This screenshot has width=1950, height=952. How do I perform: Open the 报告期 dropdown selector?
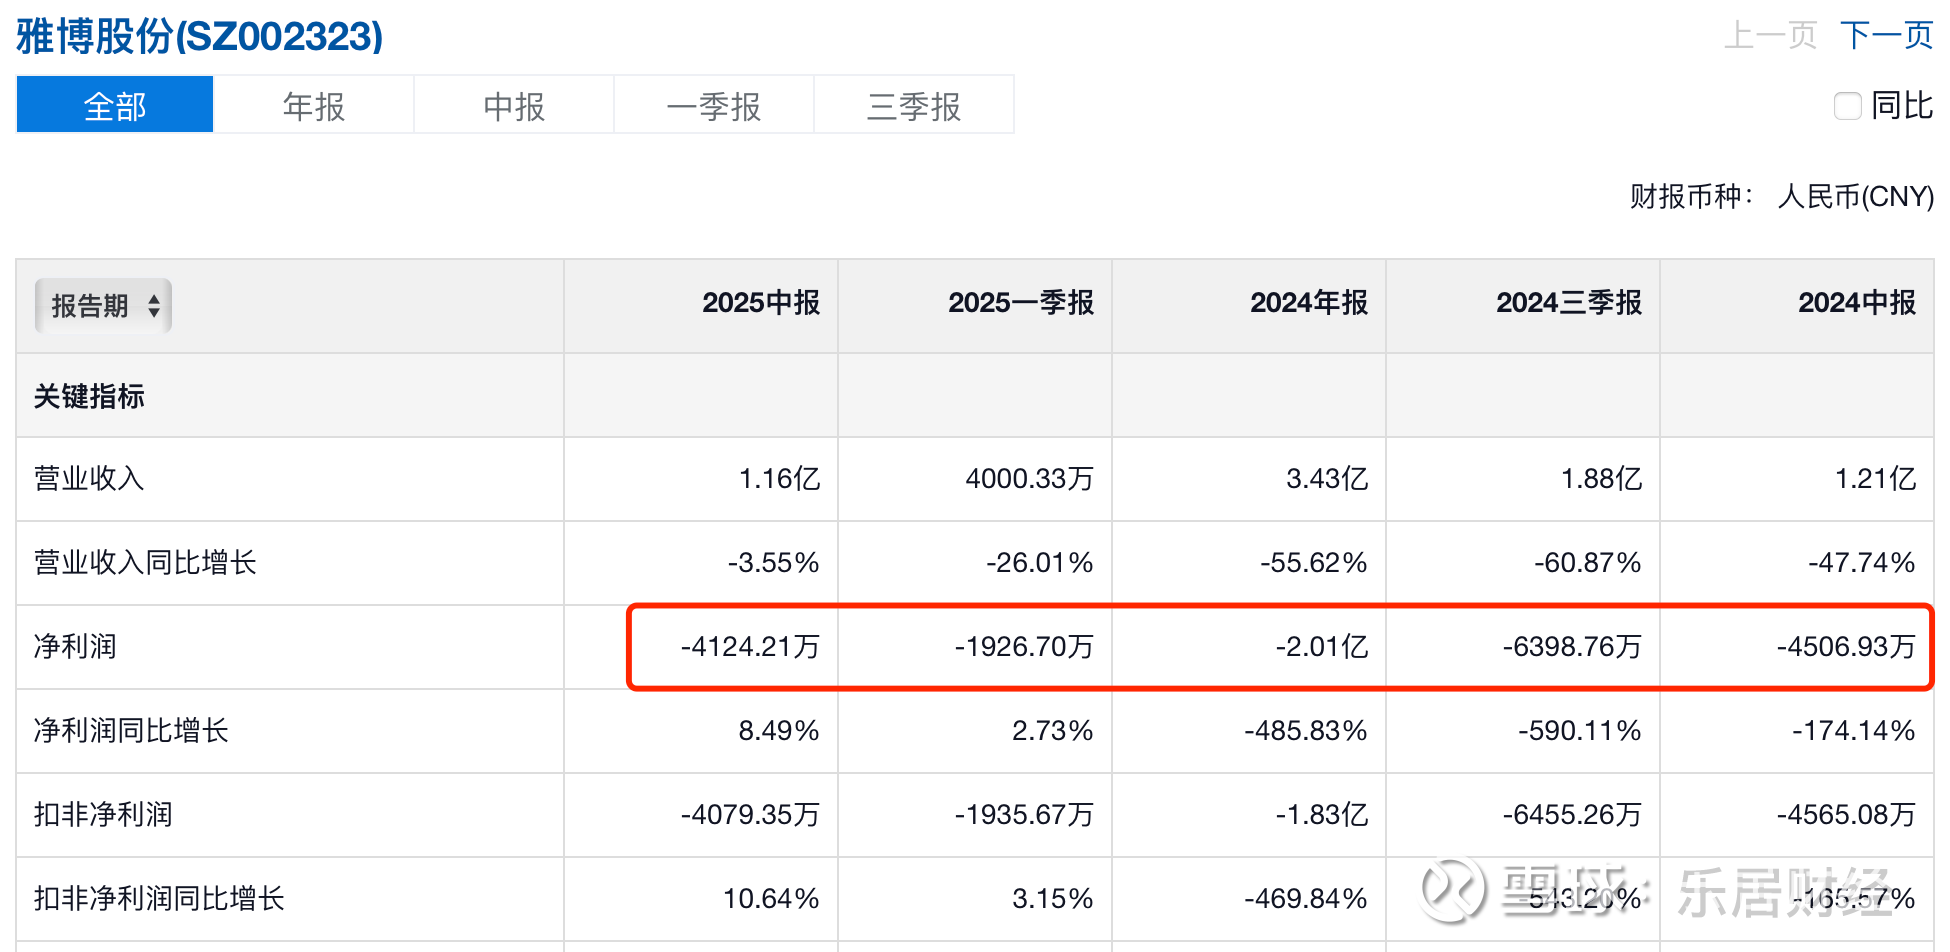[x=103, y=305]
